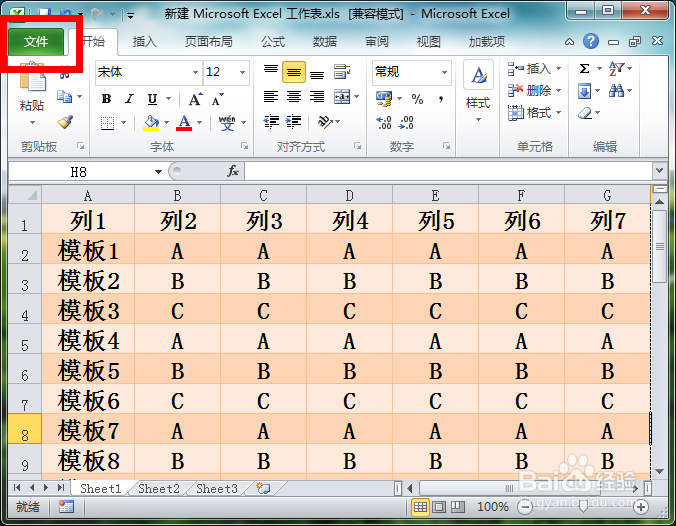This screenshot has width=676, height=526.
Task: Click the AutoSum sigma icon
Action: click(x=584, y=69)
